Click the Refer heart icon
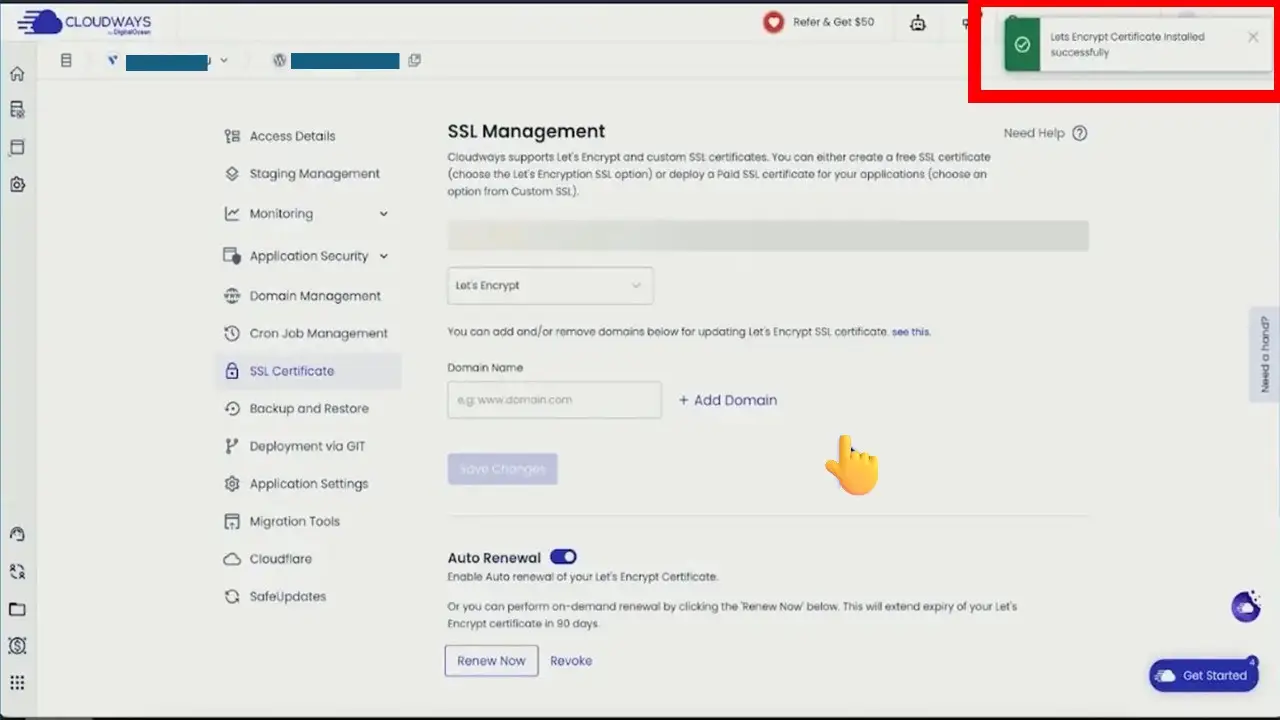Image resolution: width=1280 pixels, height=720 pixels. [x=773, y=22]
